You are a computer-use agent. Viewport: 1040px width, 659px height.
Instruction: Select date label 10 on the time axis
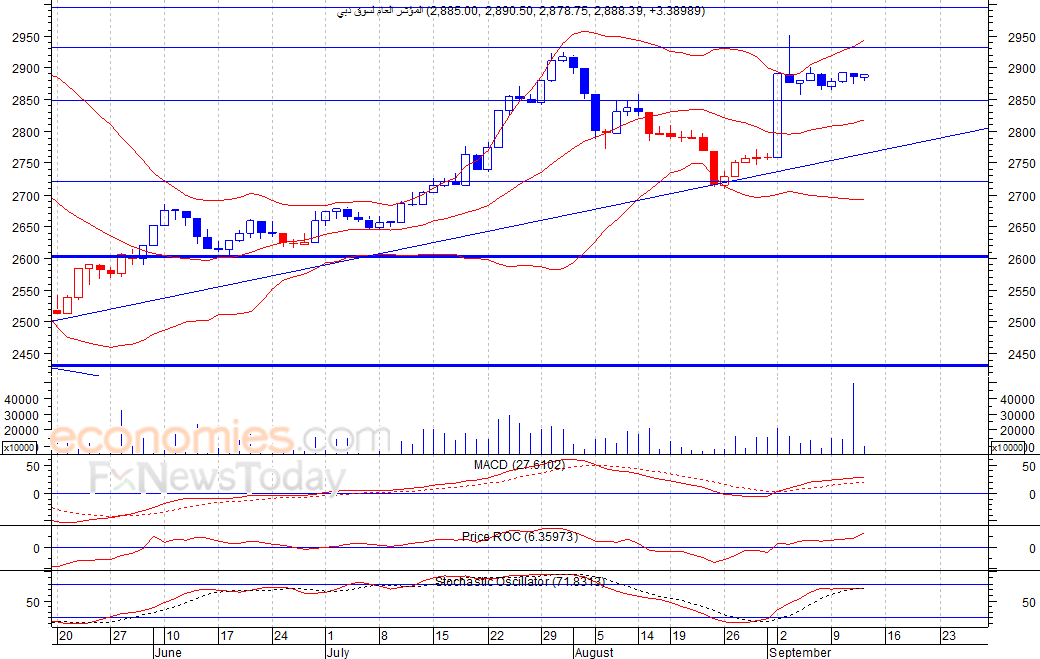pos(172,636)
